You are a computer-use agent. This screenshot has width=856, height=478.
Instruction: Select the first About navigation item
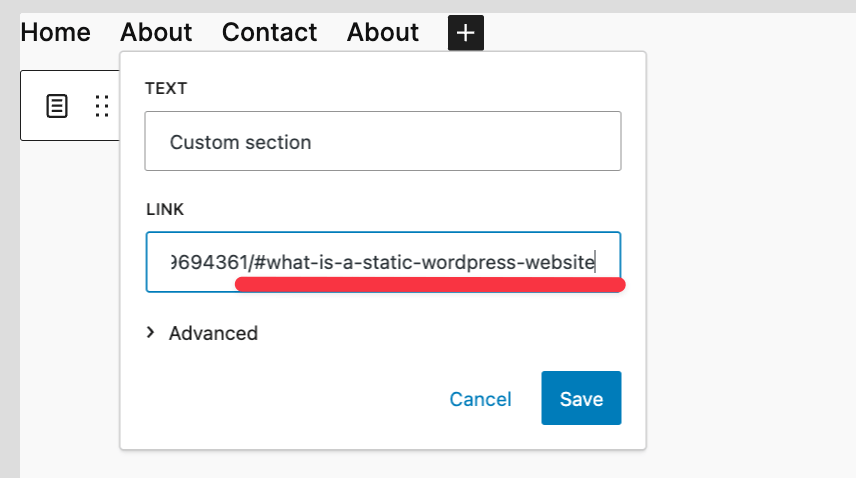pyautogui.click(x=156, y=33)
